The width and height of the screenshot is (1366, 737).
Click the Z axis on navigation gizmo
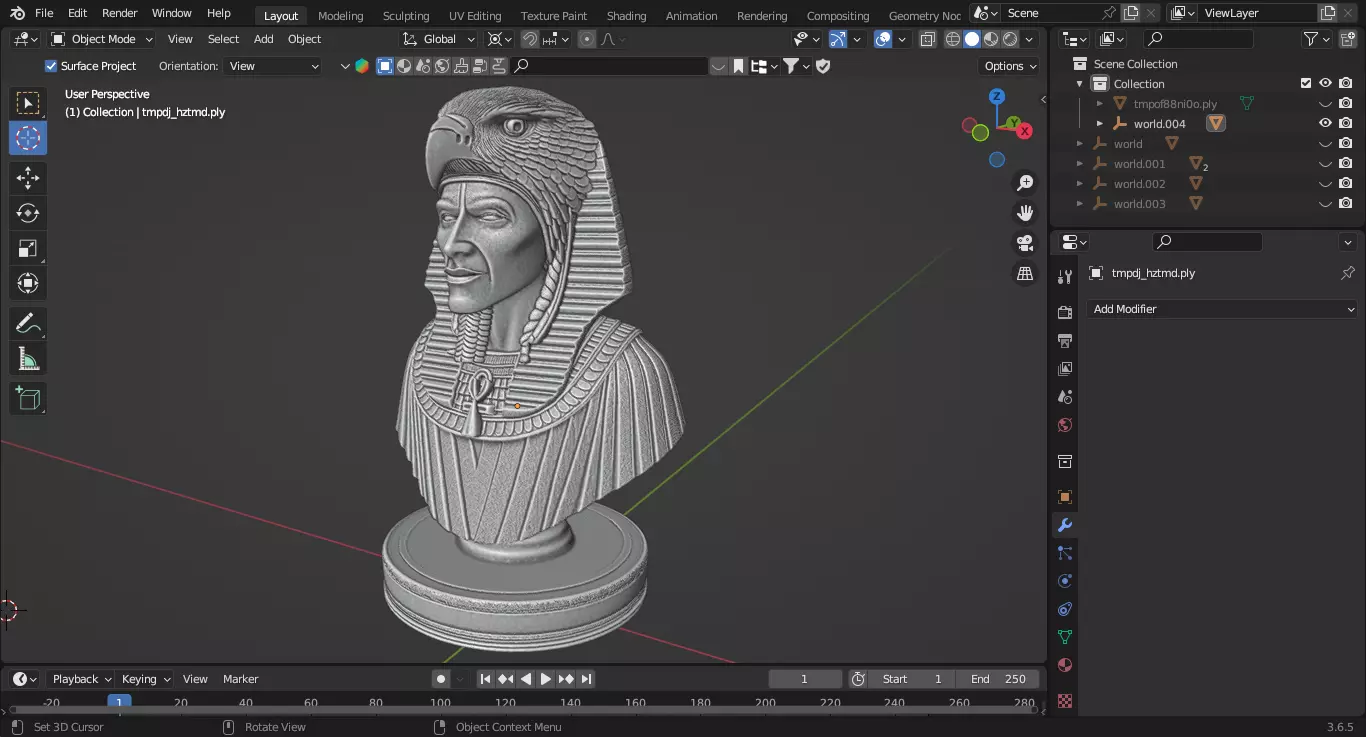(x=997, y=96)
